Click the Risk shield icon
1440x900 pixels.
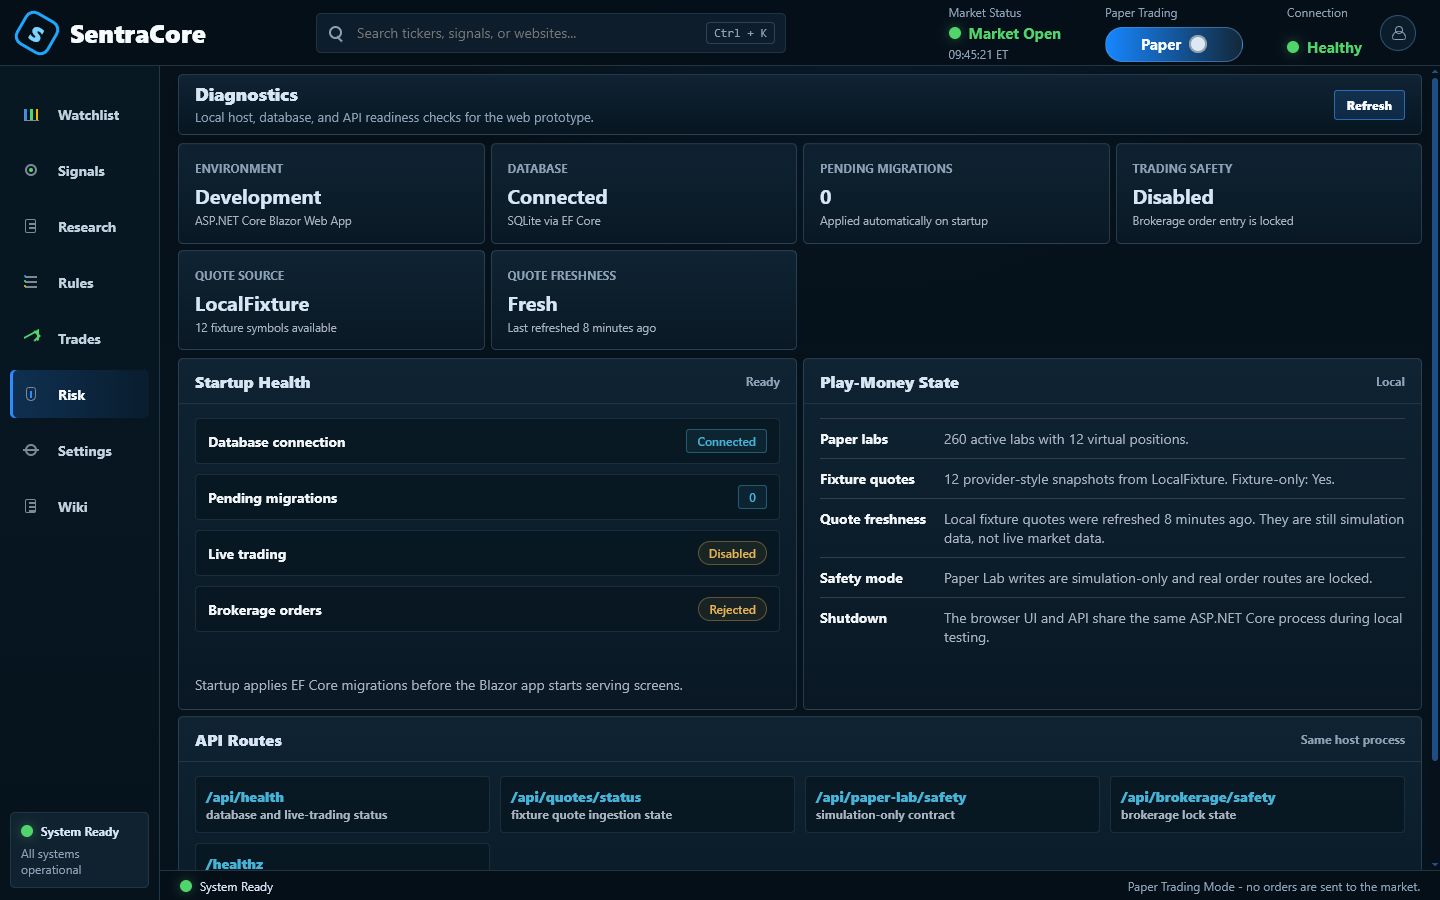[31, 395]
